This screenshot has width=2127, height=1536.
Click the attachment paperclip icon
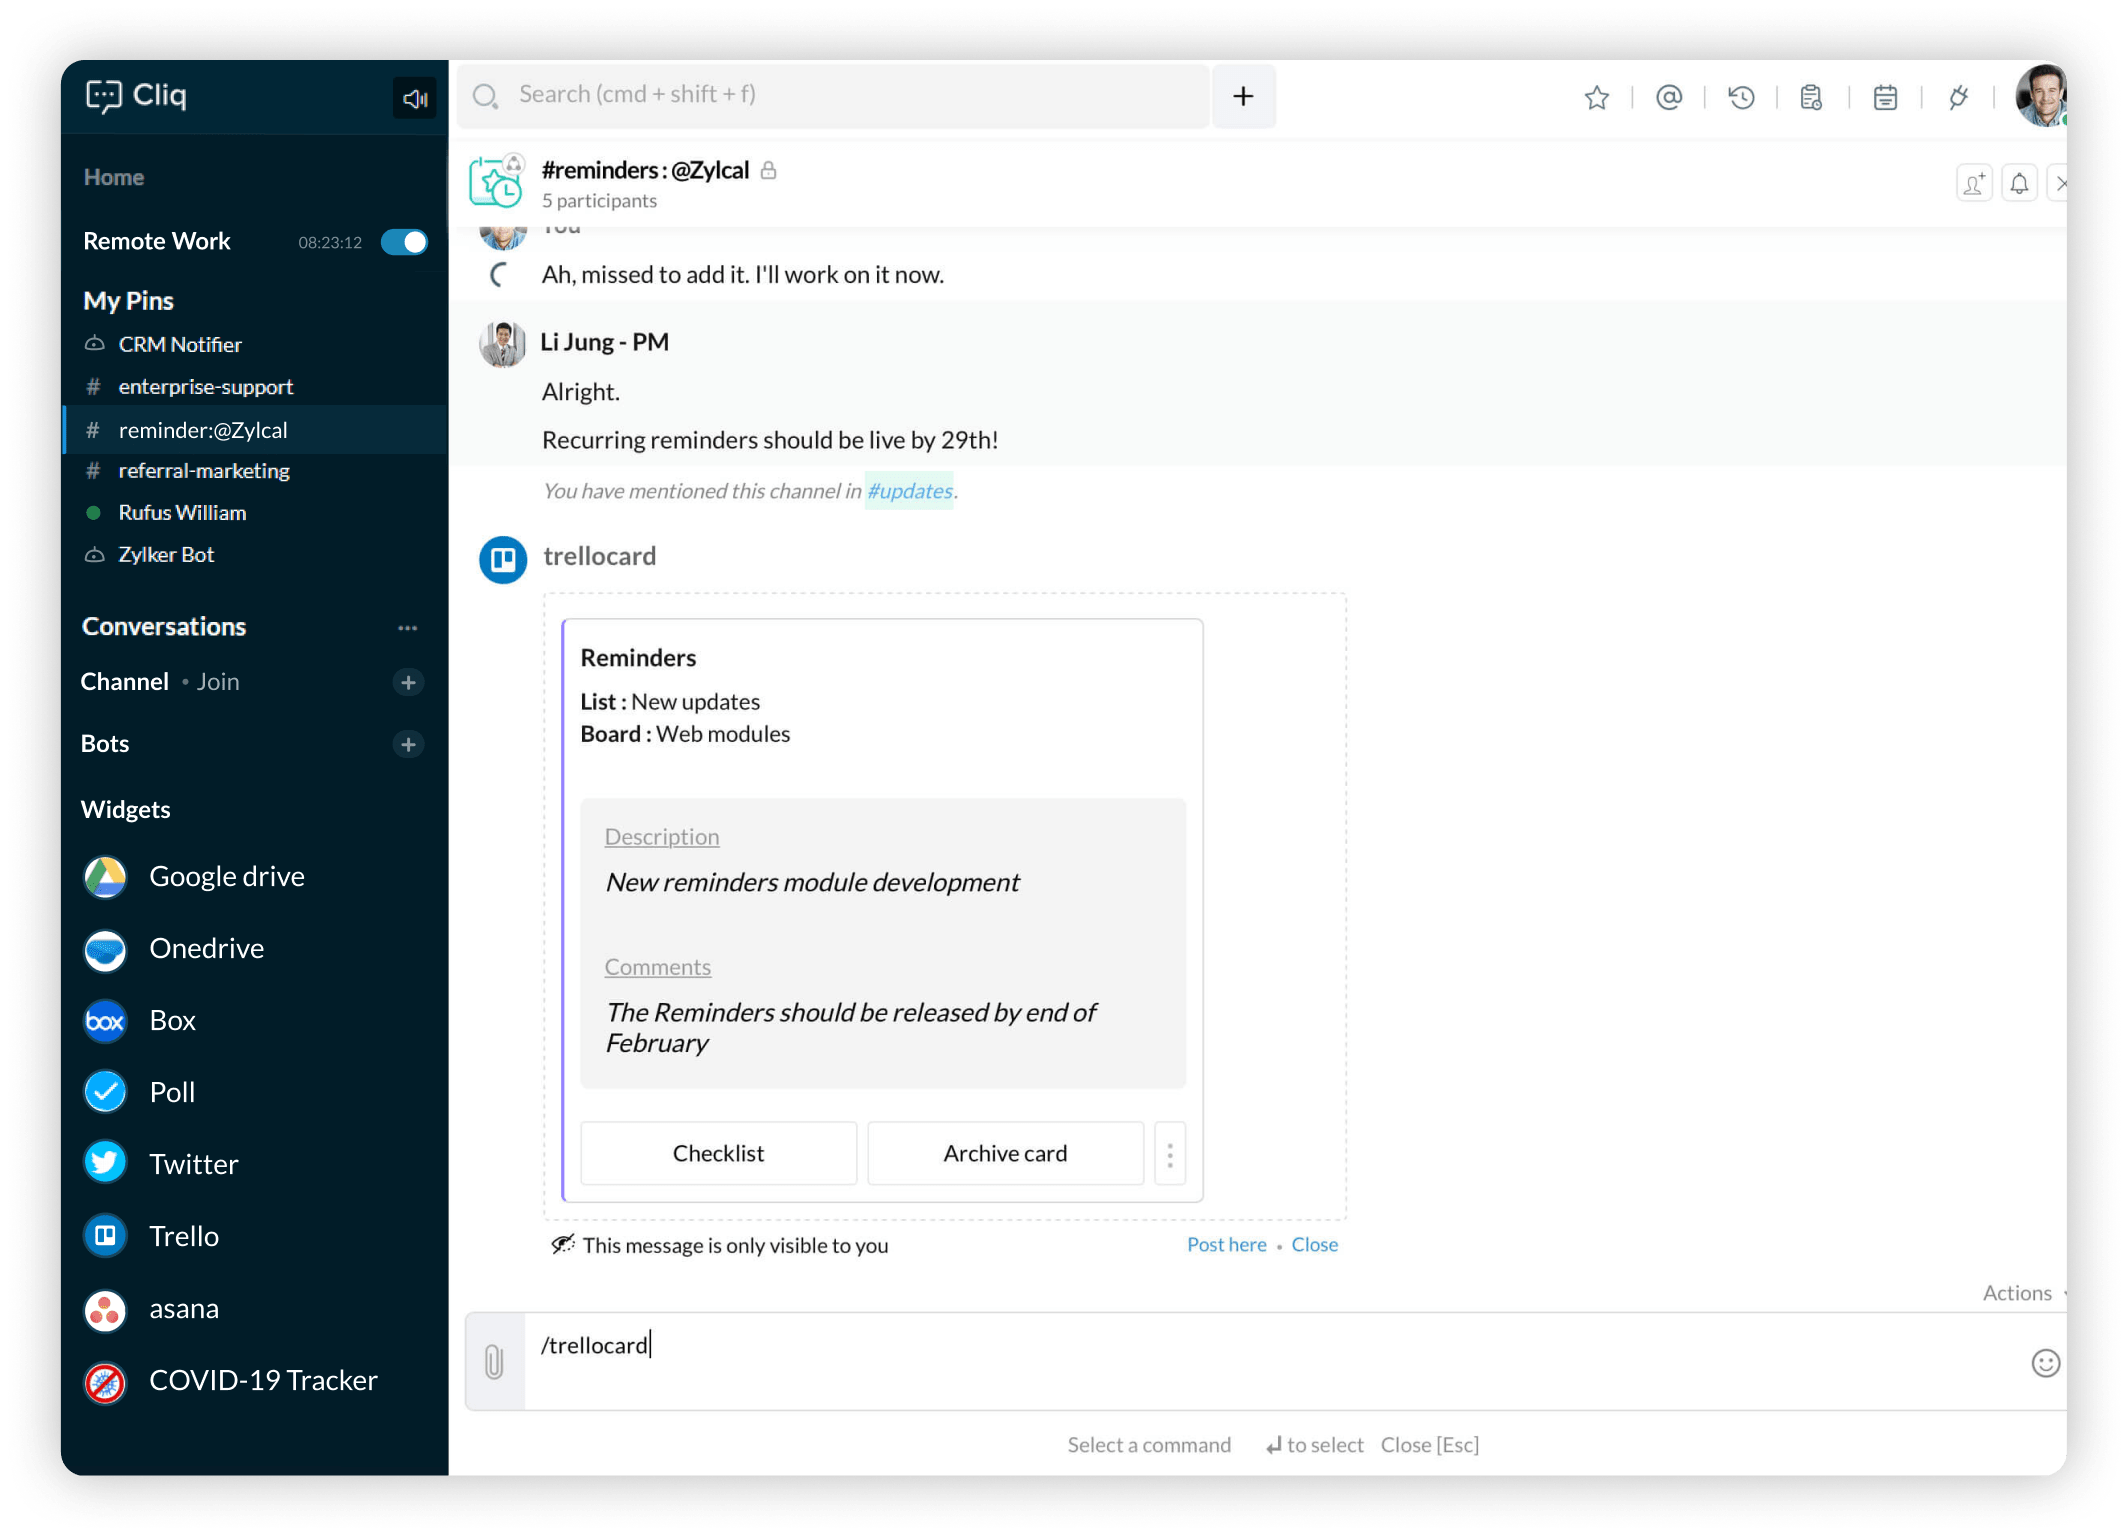pos(494,1362)
